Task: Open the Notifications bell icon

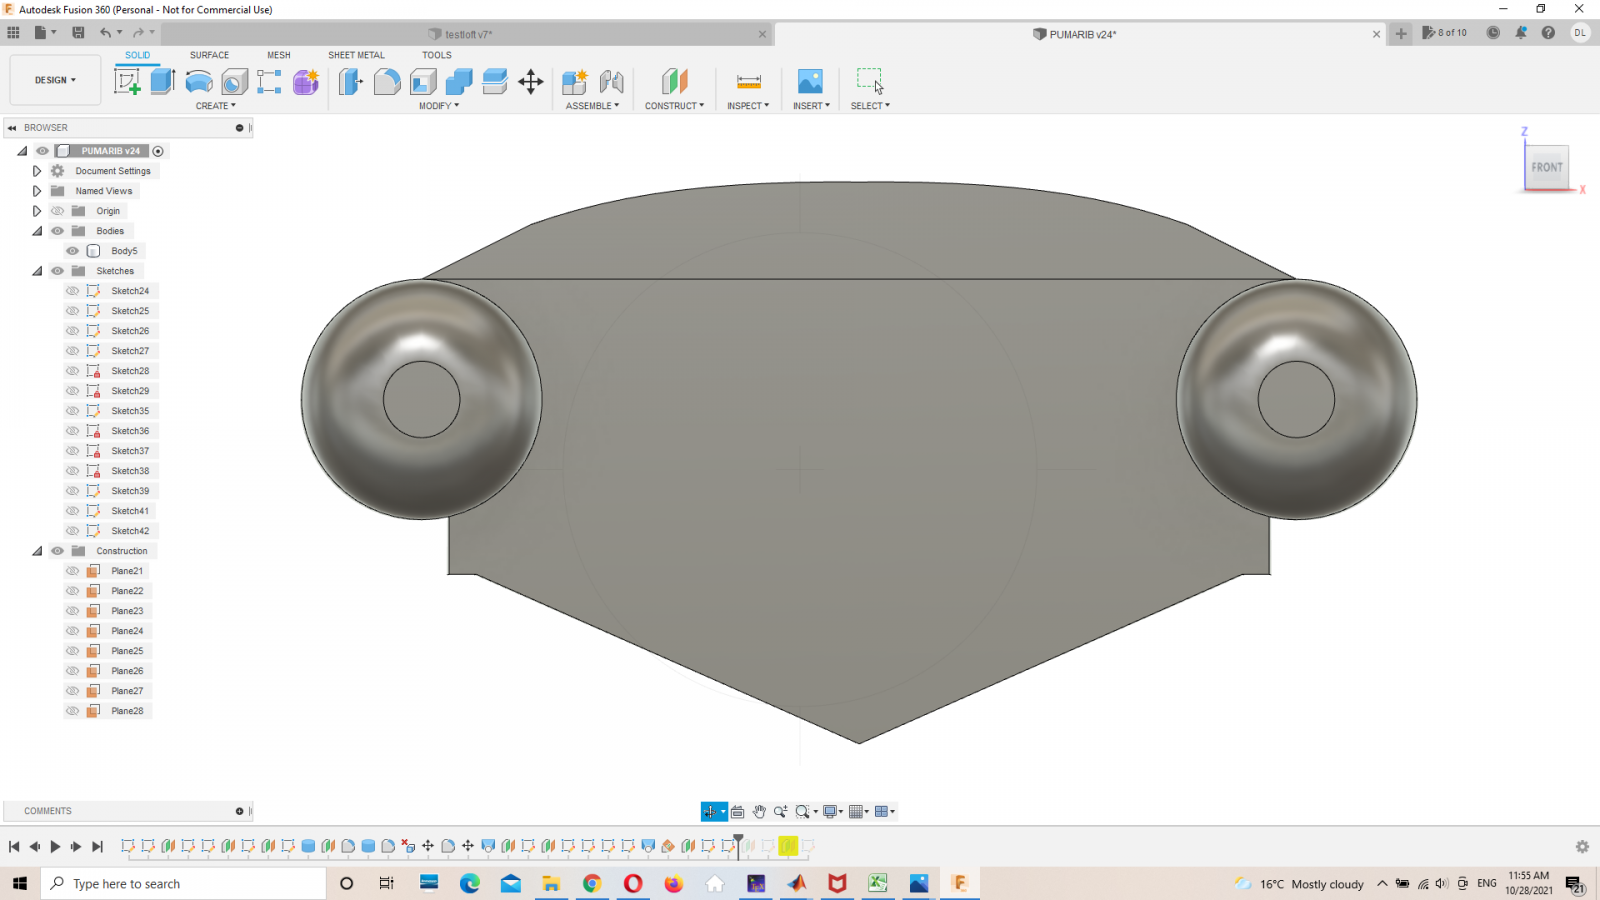Action: tap(1521, 33)
